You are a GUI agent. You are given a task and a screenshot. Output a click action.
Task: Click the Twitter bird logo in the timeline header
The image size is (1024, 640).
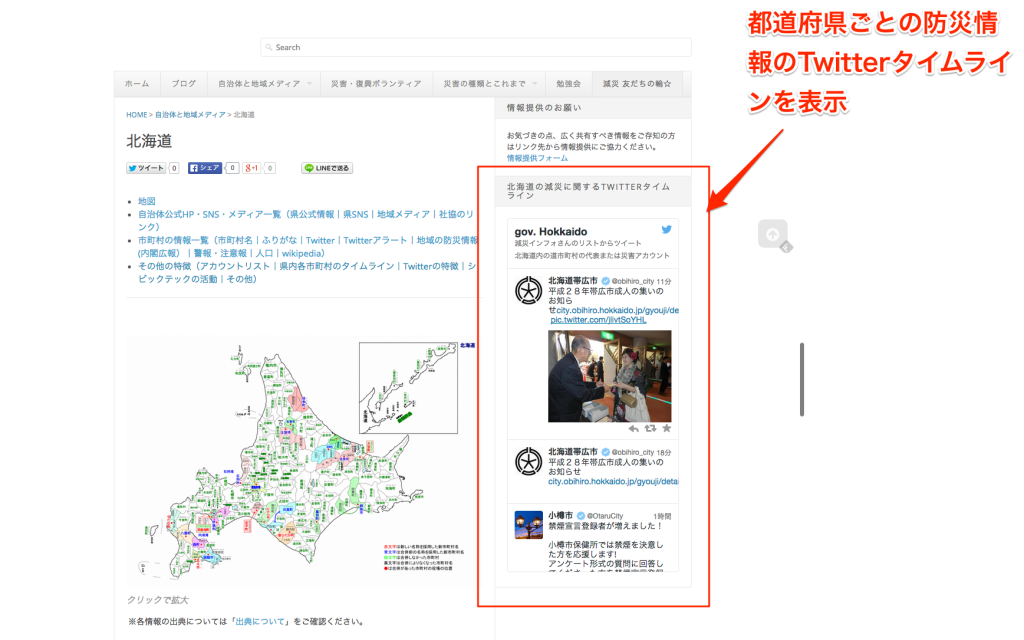click(x=666, y=230)
